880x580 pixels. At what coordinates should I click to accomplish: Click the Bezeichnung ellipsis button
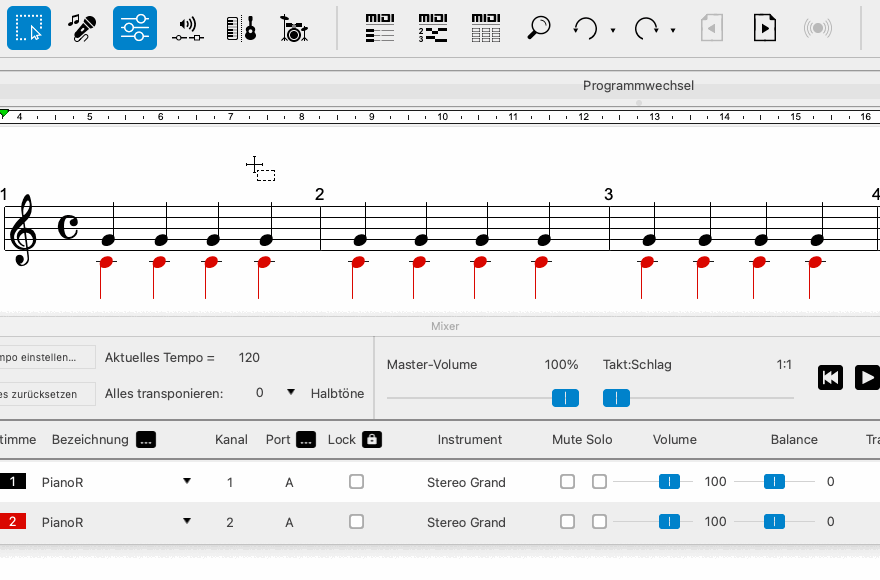click(146, 440)
